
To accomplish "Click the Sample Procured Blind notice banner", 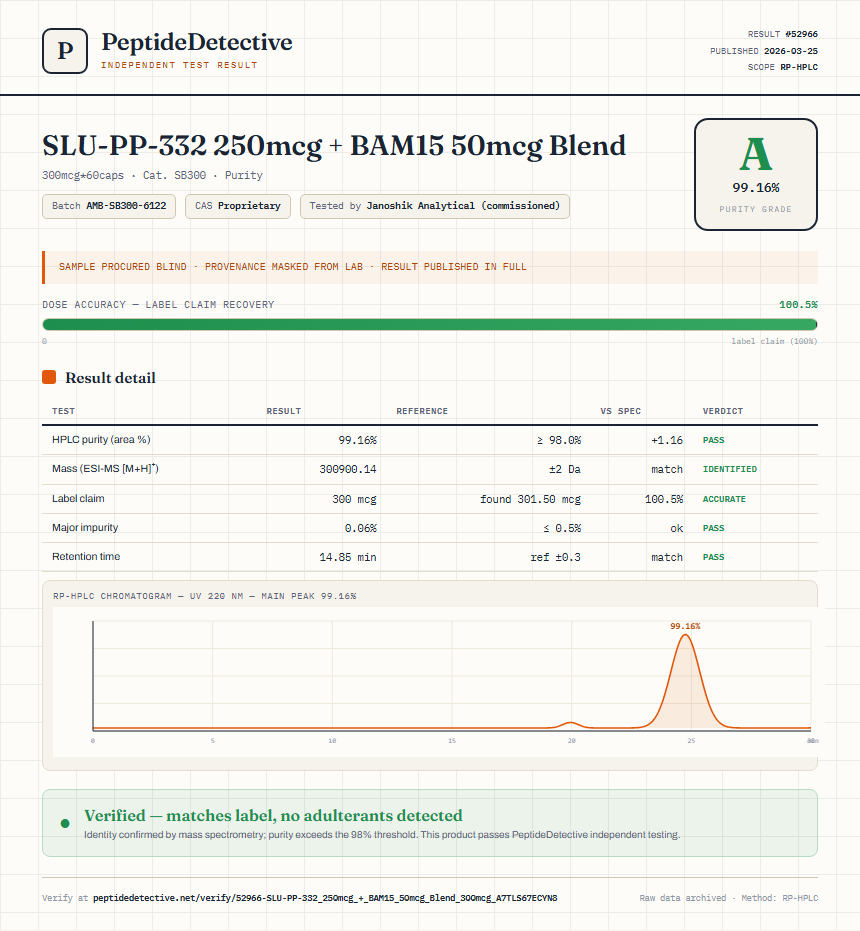I will tap(430, 267).
